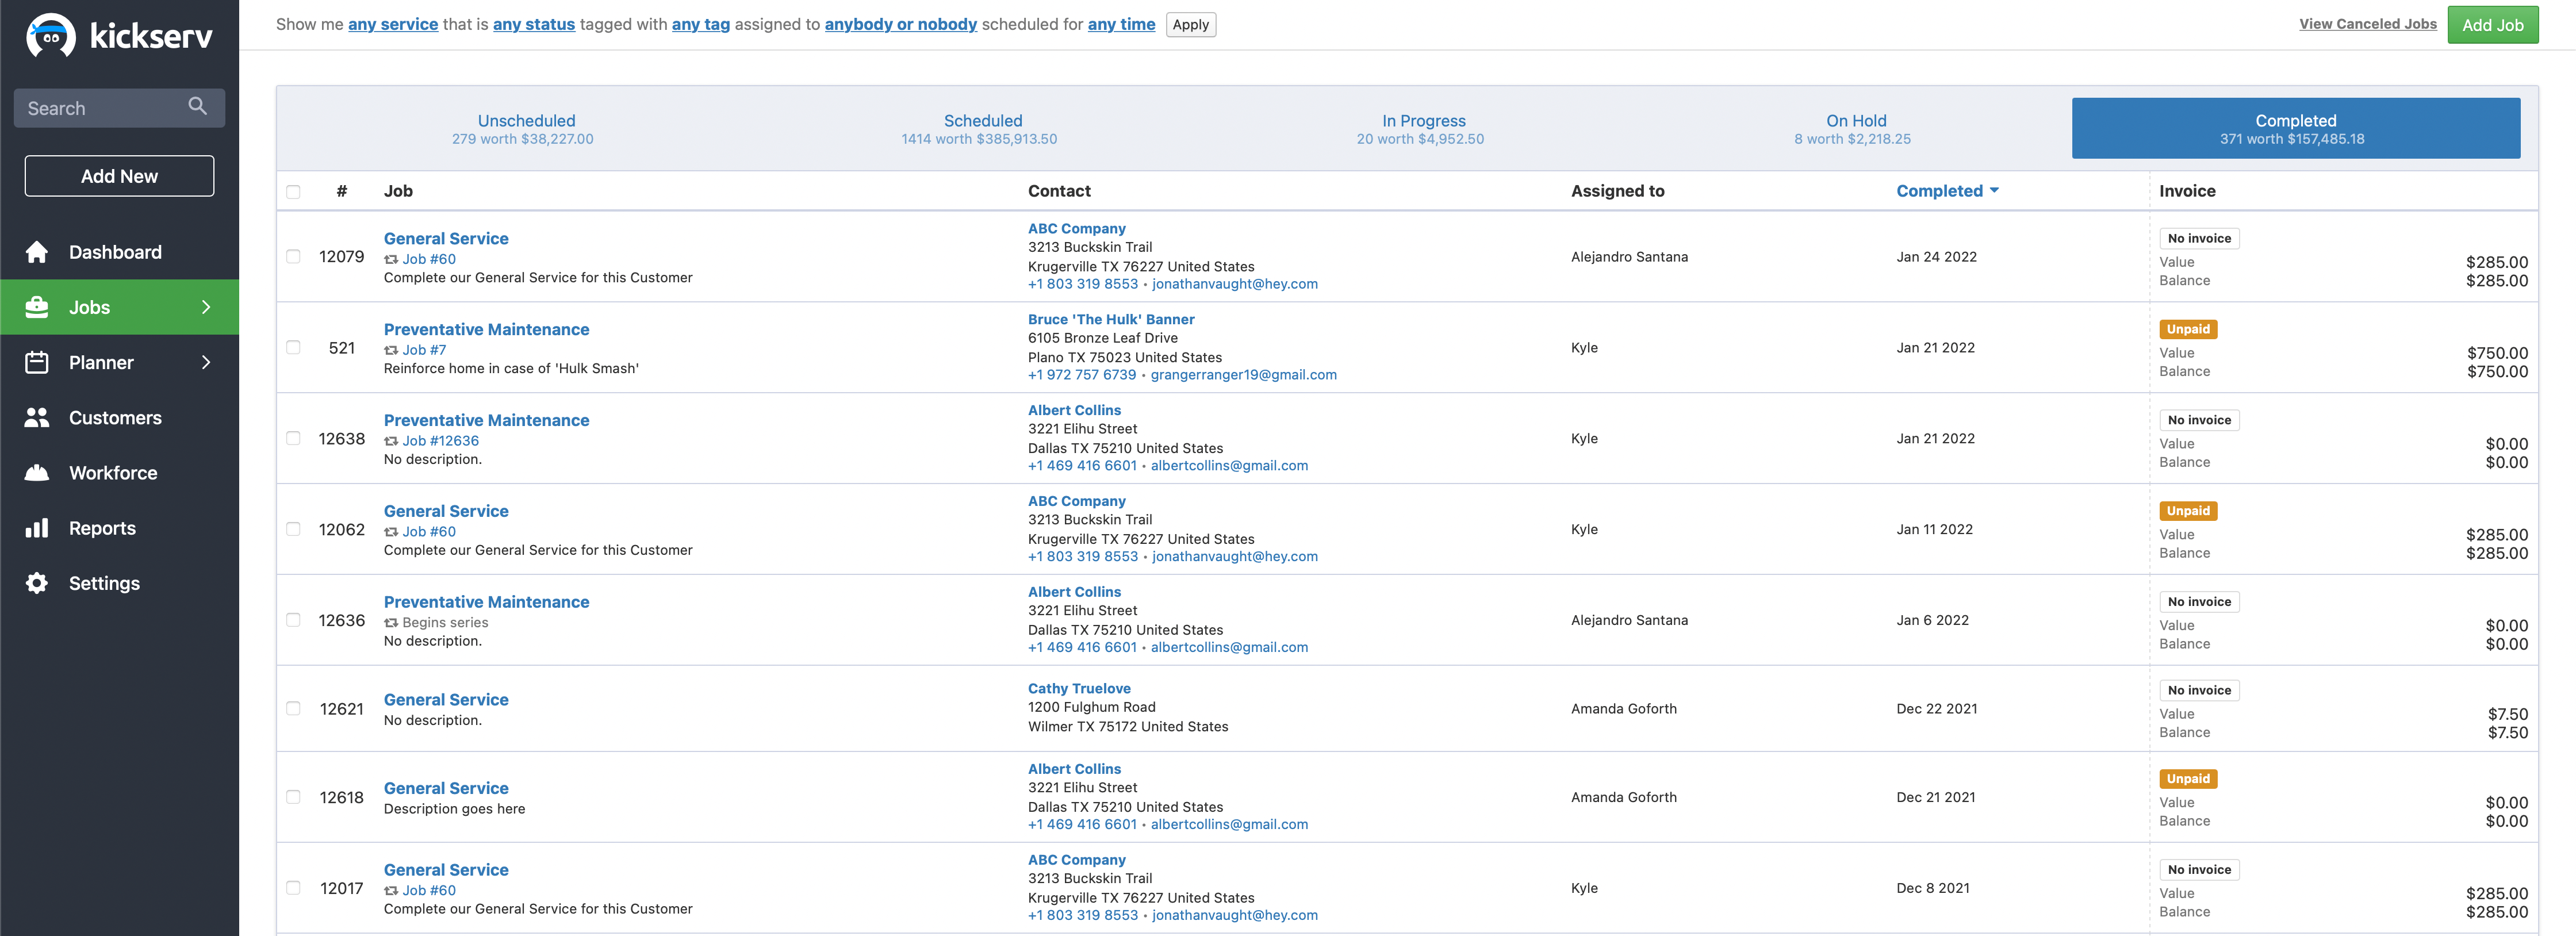The width and height of the screenshot is (2576, 936).
Task: Click the Apply filter button
Action: [x=1190, y=25]
